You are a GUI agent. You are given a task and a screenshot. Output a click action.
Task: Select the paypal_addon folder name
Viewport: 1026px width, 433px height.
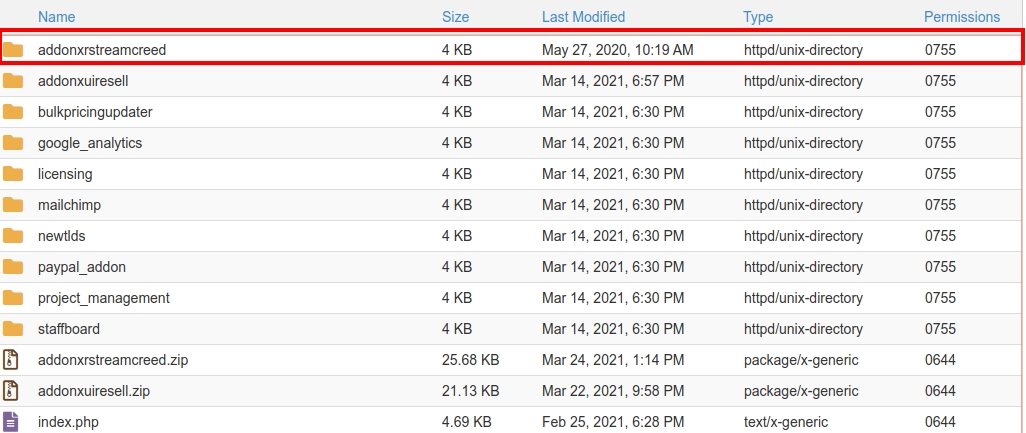coord(82,267)
